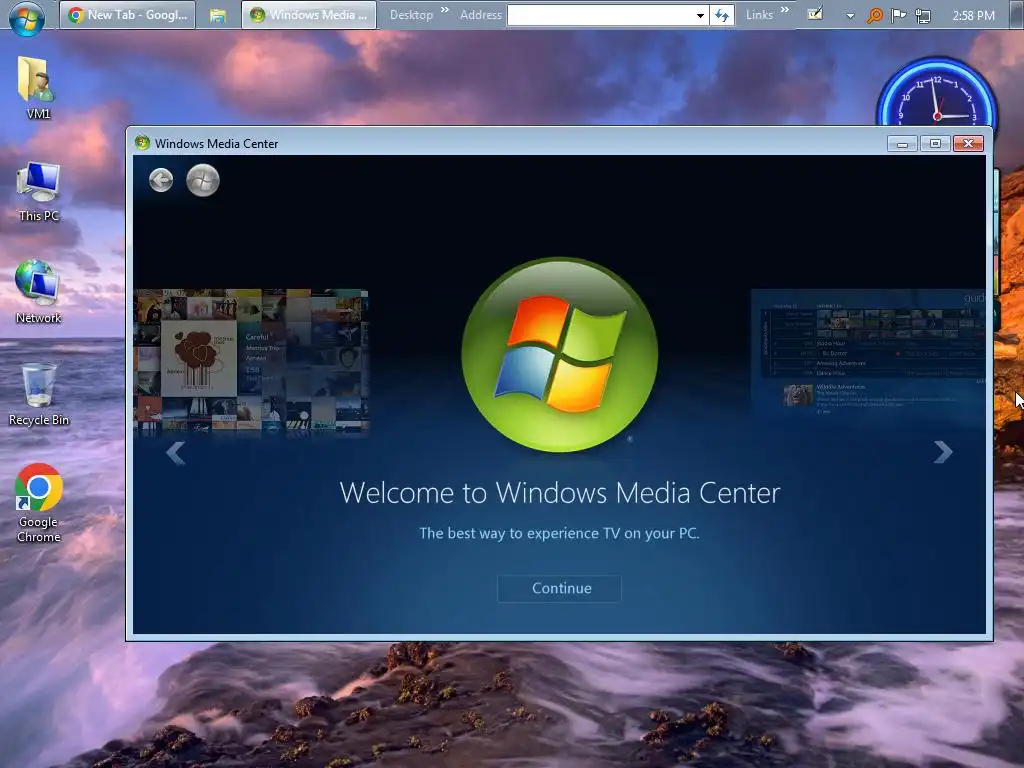
Task: Close the Windows Media Center window
Action: [968, 144]
